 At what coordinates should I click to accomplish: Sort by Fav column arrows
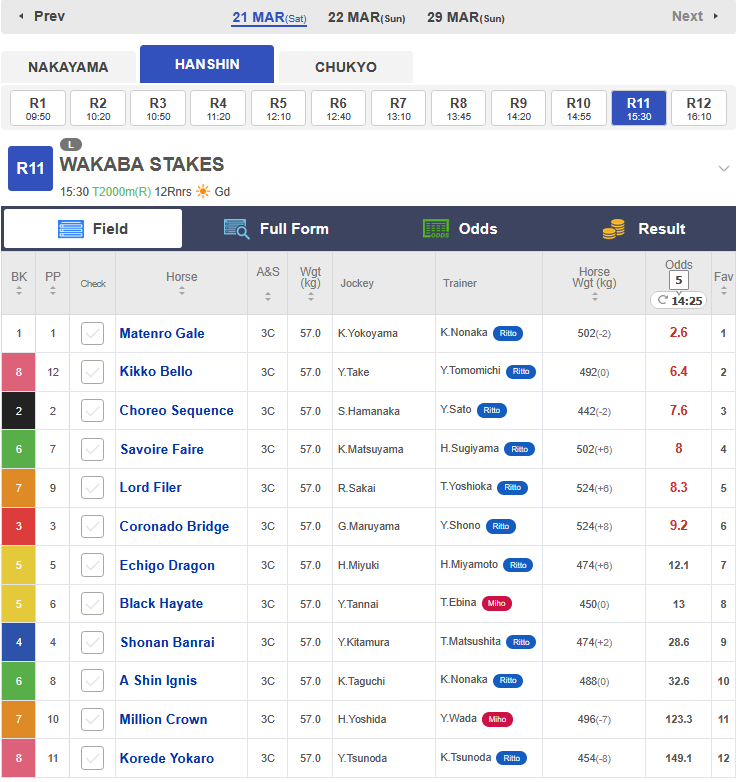(x=724, y=291)
